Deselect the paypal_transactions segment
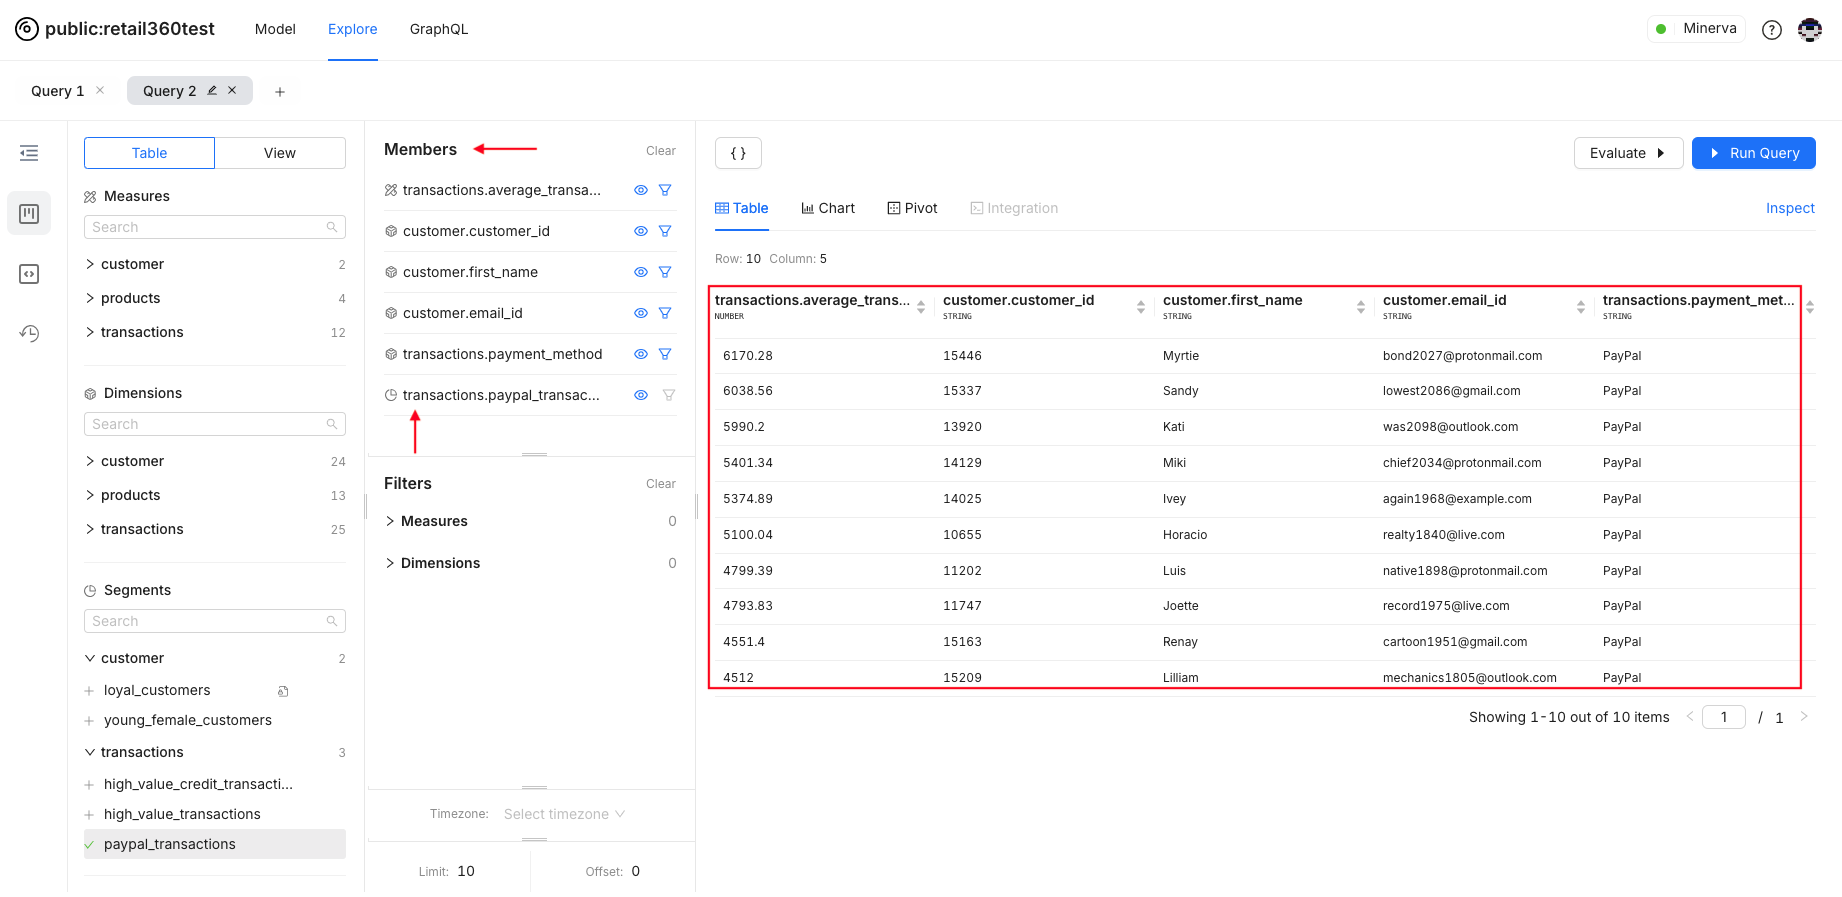 click(214, 844)
